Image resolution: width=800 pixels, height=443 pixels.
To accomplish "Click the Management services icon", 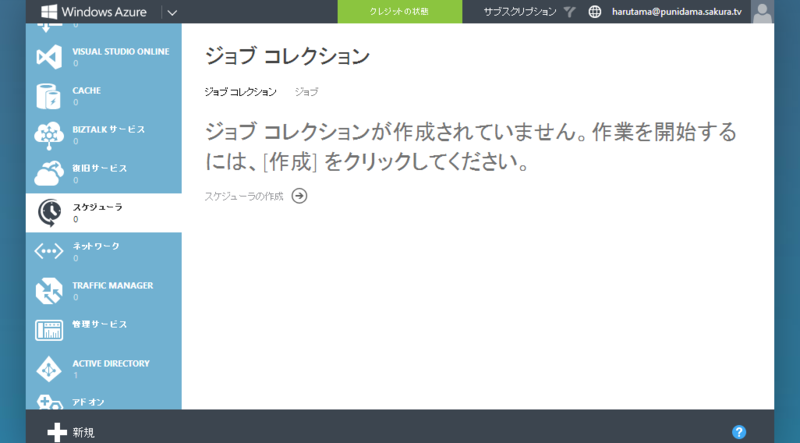I will point(49,330).
